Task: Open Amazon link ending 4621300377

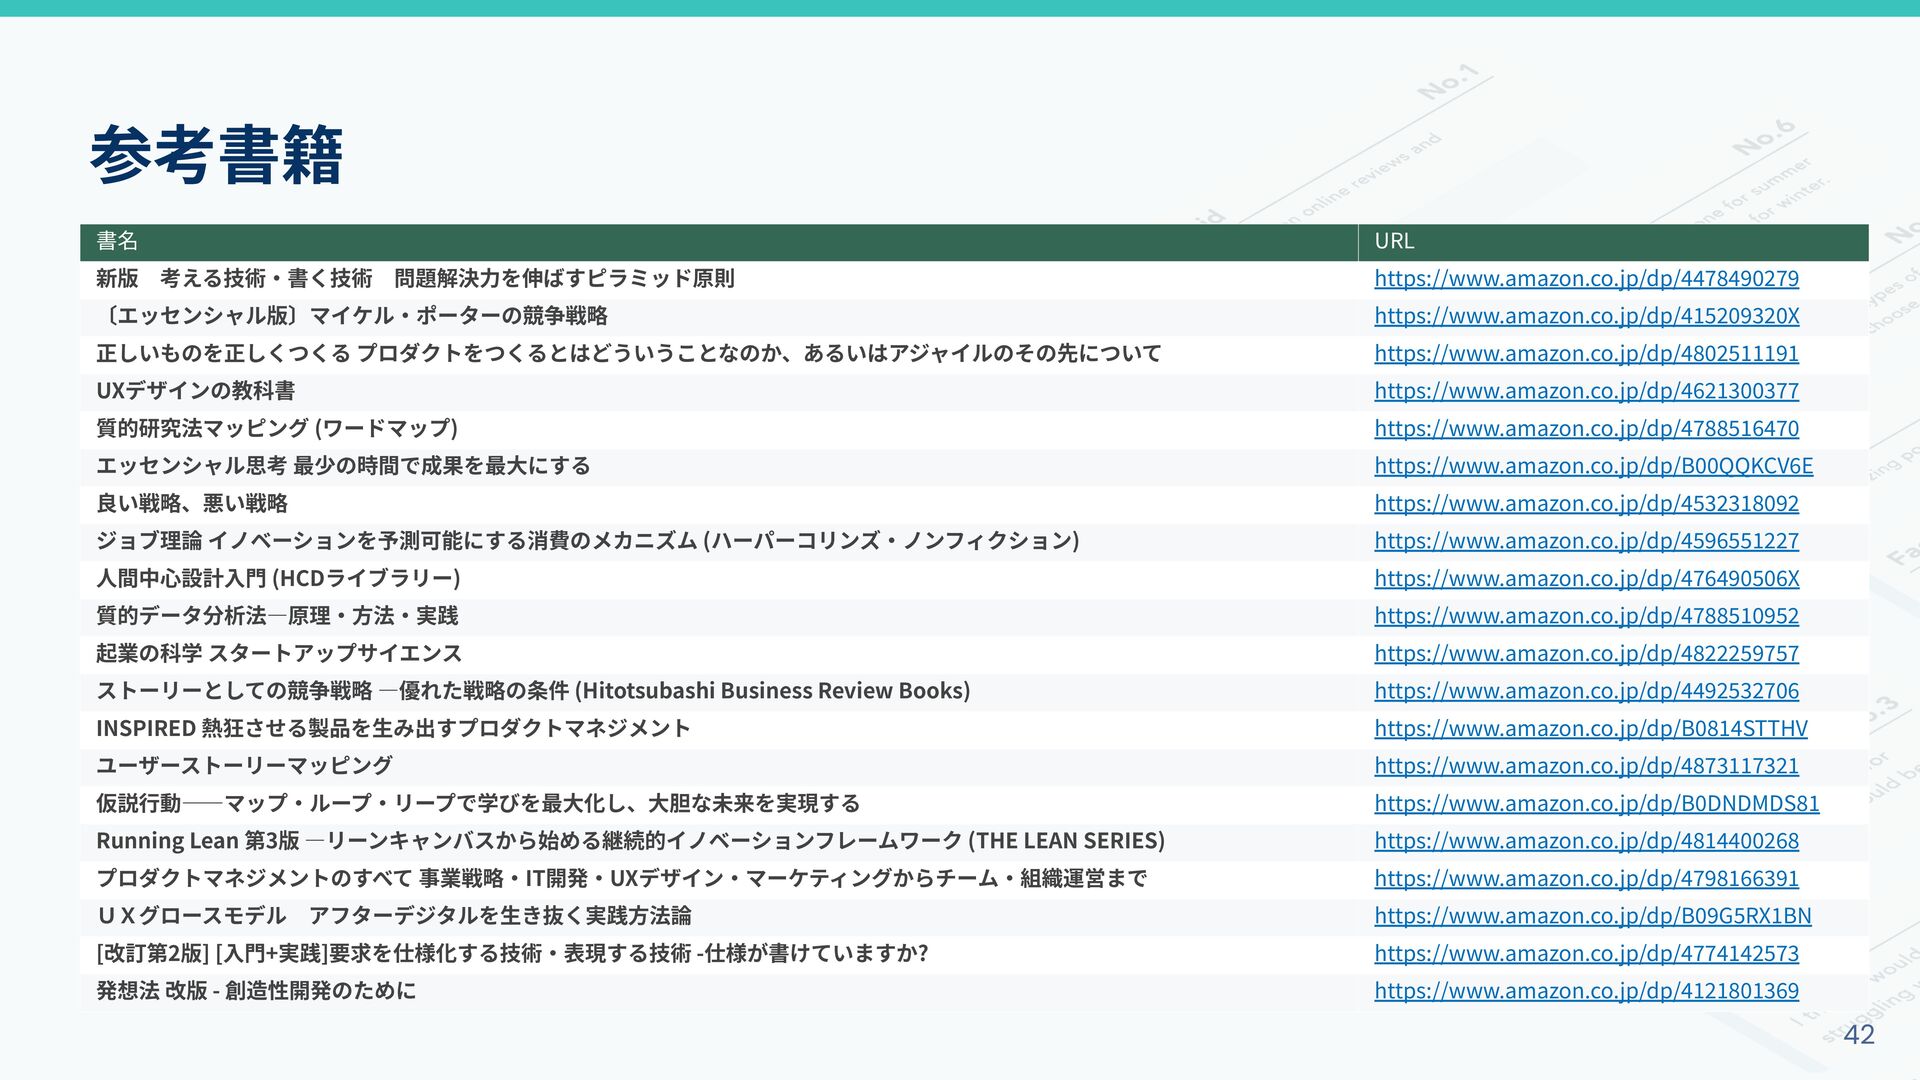Action: pos(1586,391)
